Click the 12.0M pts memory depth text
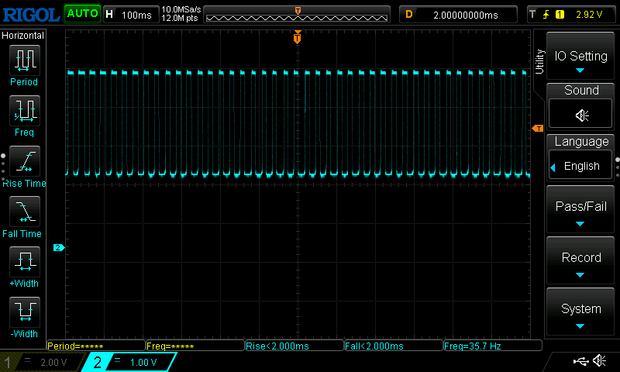This screenshot has width=620, height=372. tap(180, 18)
